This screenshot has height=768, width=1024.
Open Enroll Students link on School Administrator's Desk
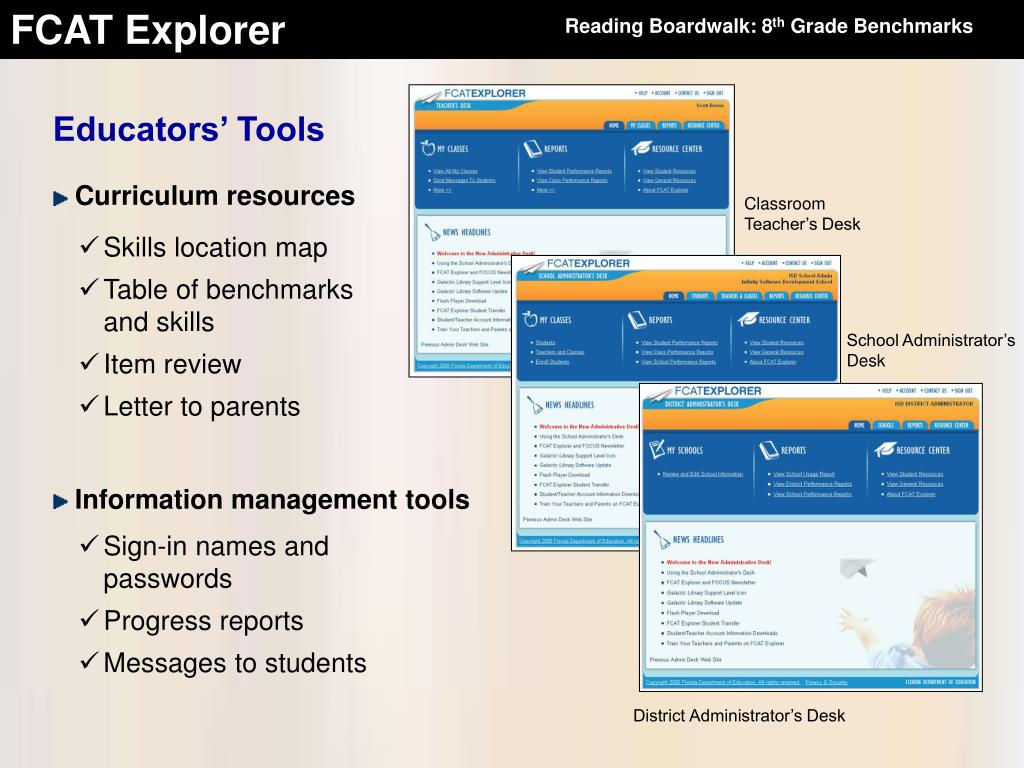pyautogui.click(x=552, y=362)
